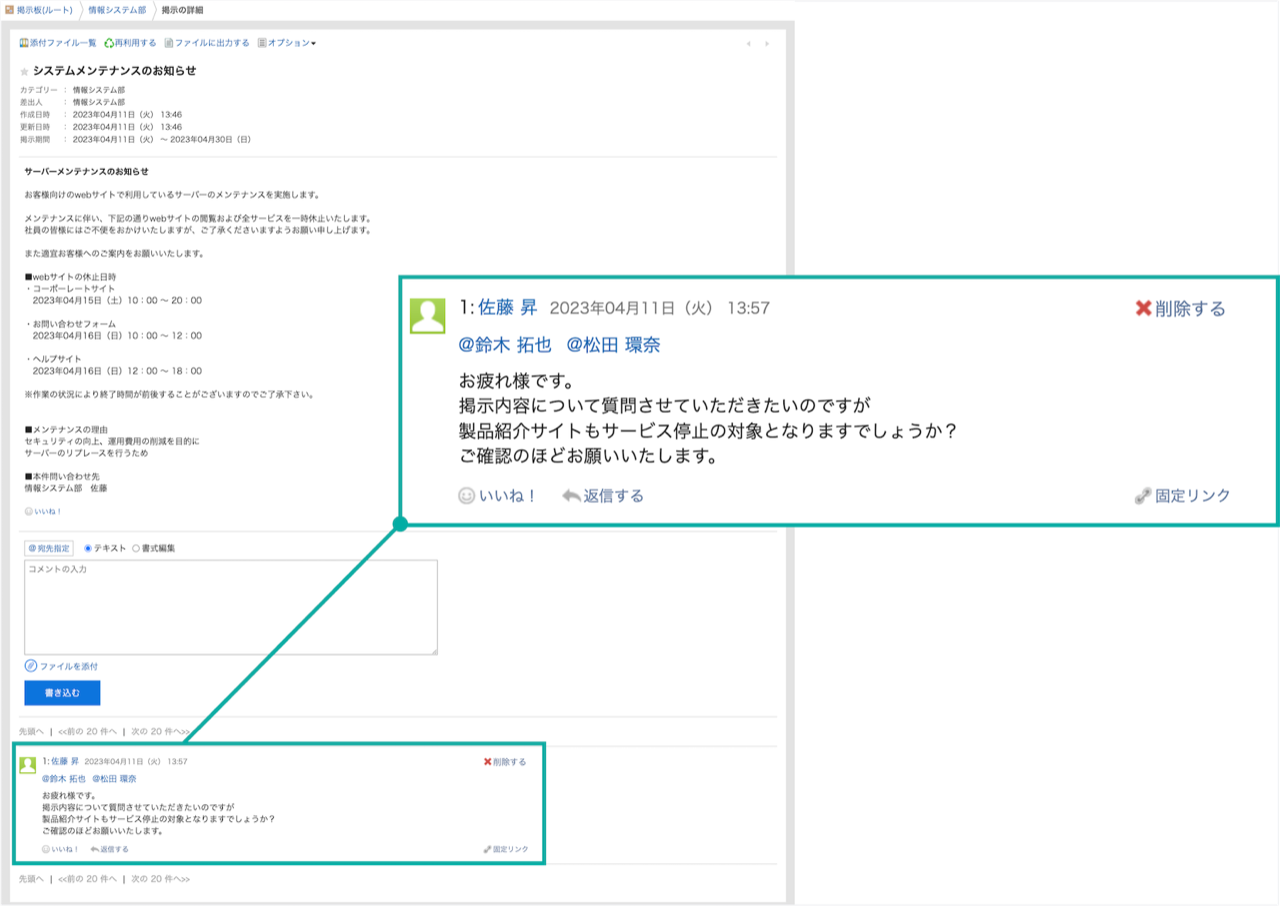The height and width of the screenshot is (906, 1280).
Task: Click the ・お問い合わせフォーム line
Action: click(x=70, y=323)
